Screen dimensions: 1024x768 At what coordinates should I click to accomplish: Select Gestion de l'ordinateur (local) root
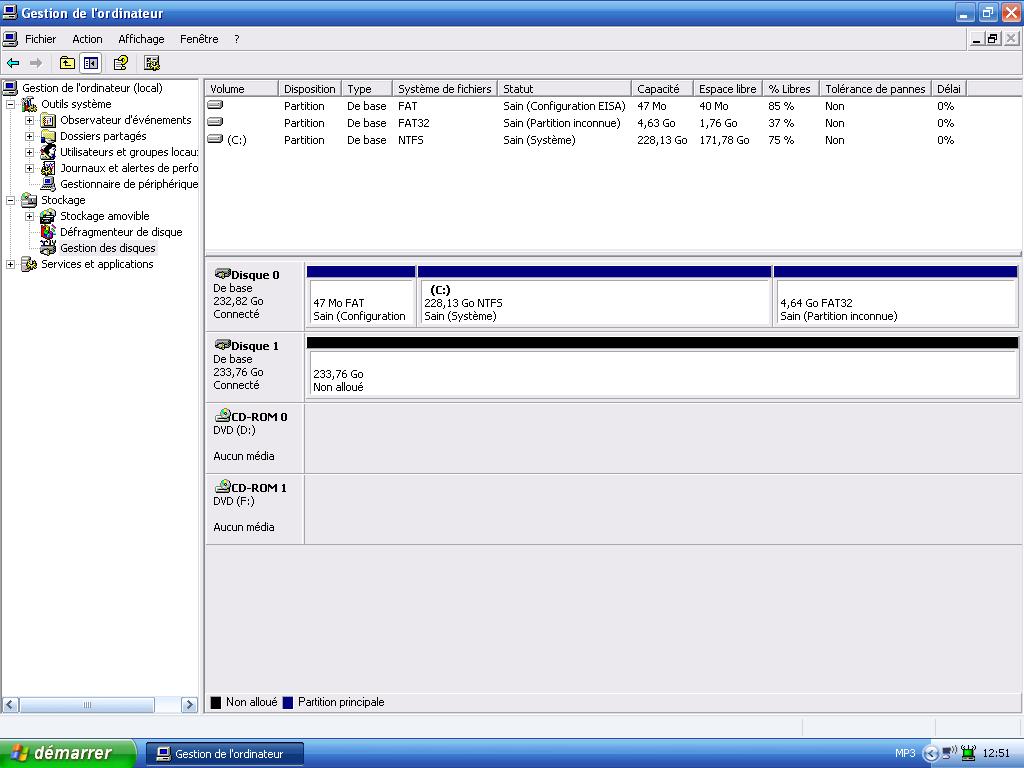92,88
